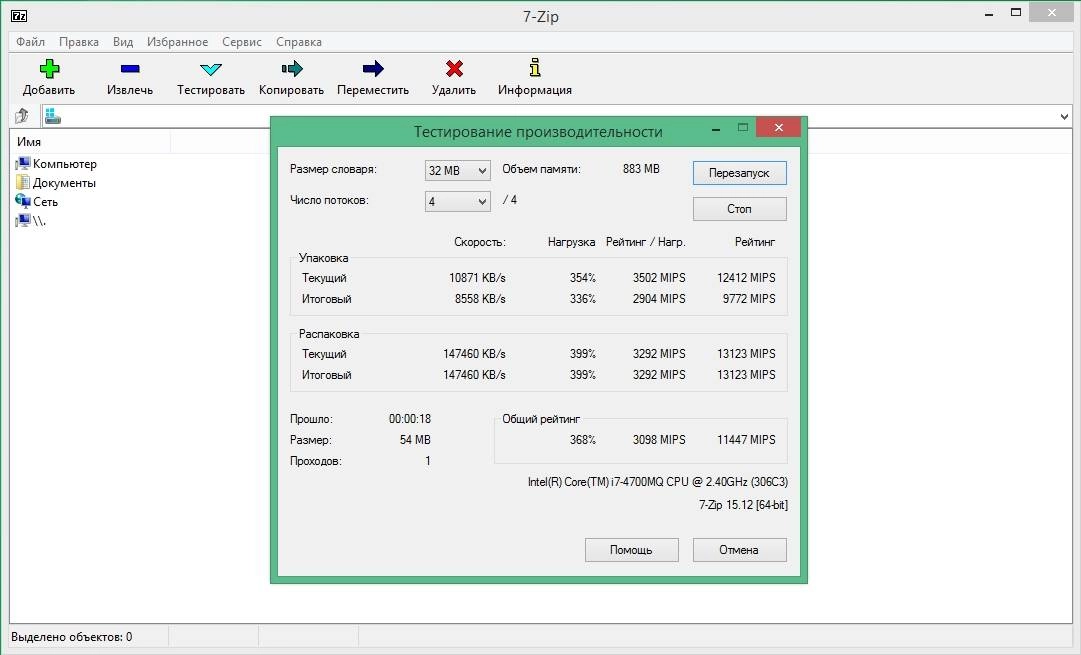Close the benchmark dialog with red X
Image resolution: width=1081 pixels, height=655 pixels.
[x=778, y=128]
